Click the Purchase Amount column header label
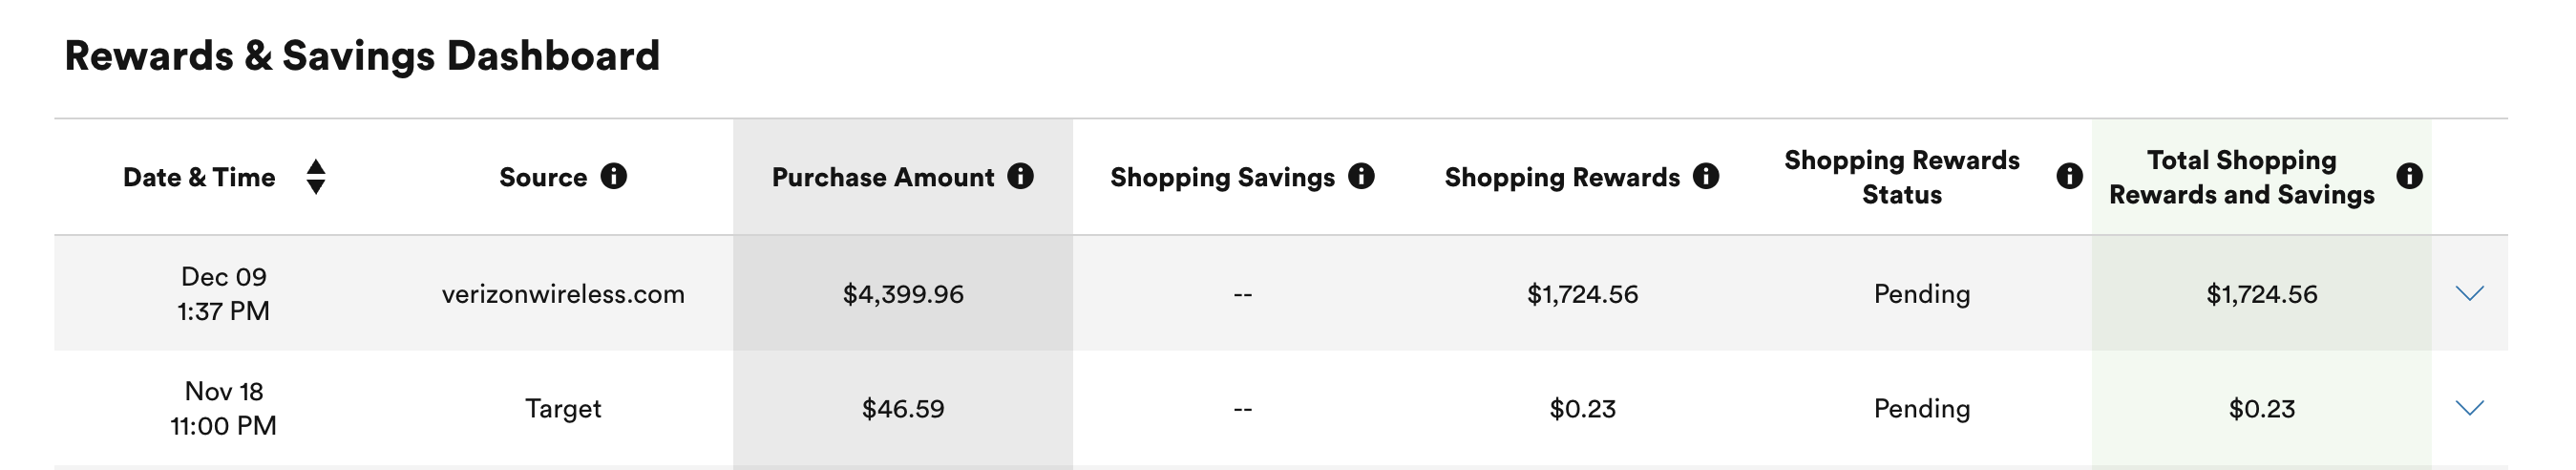The image size is (2576, 470). pos(883,178)
